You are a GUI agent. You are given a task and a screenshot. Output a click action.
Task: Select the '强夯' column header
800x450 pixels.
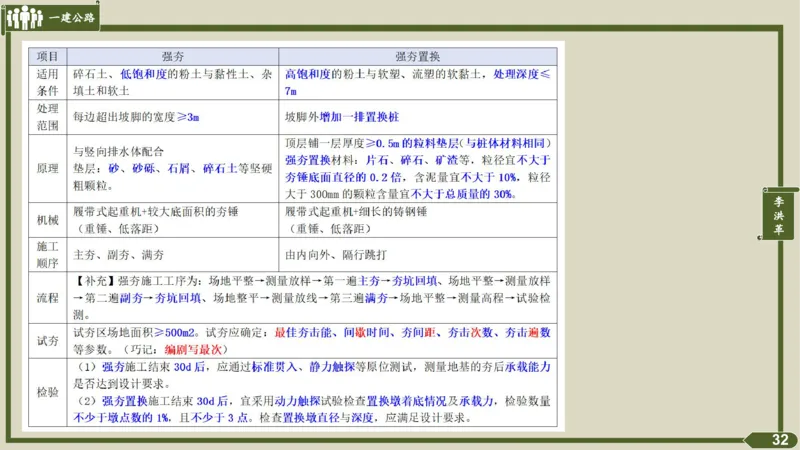172,57
